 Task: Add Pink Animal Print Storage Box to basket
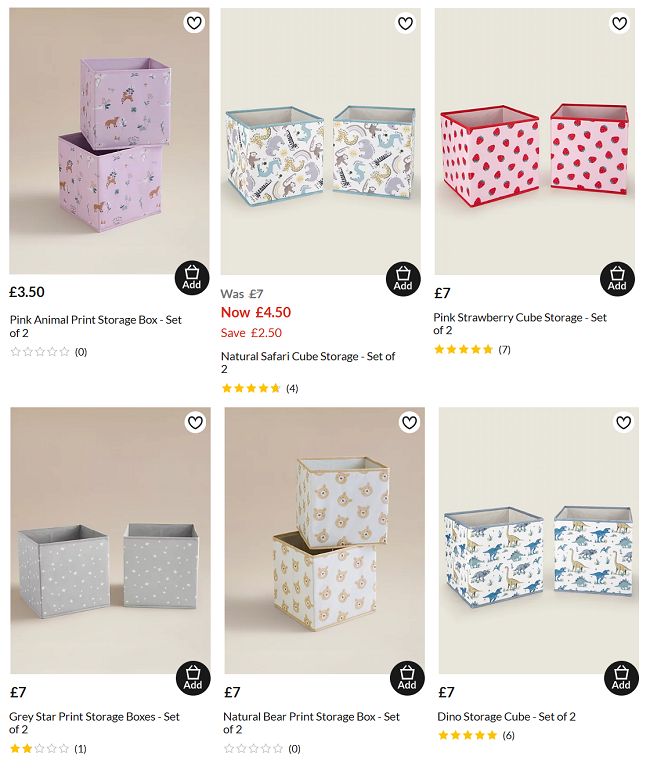click(192, 277)
